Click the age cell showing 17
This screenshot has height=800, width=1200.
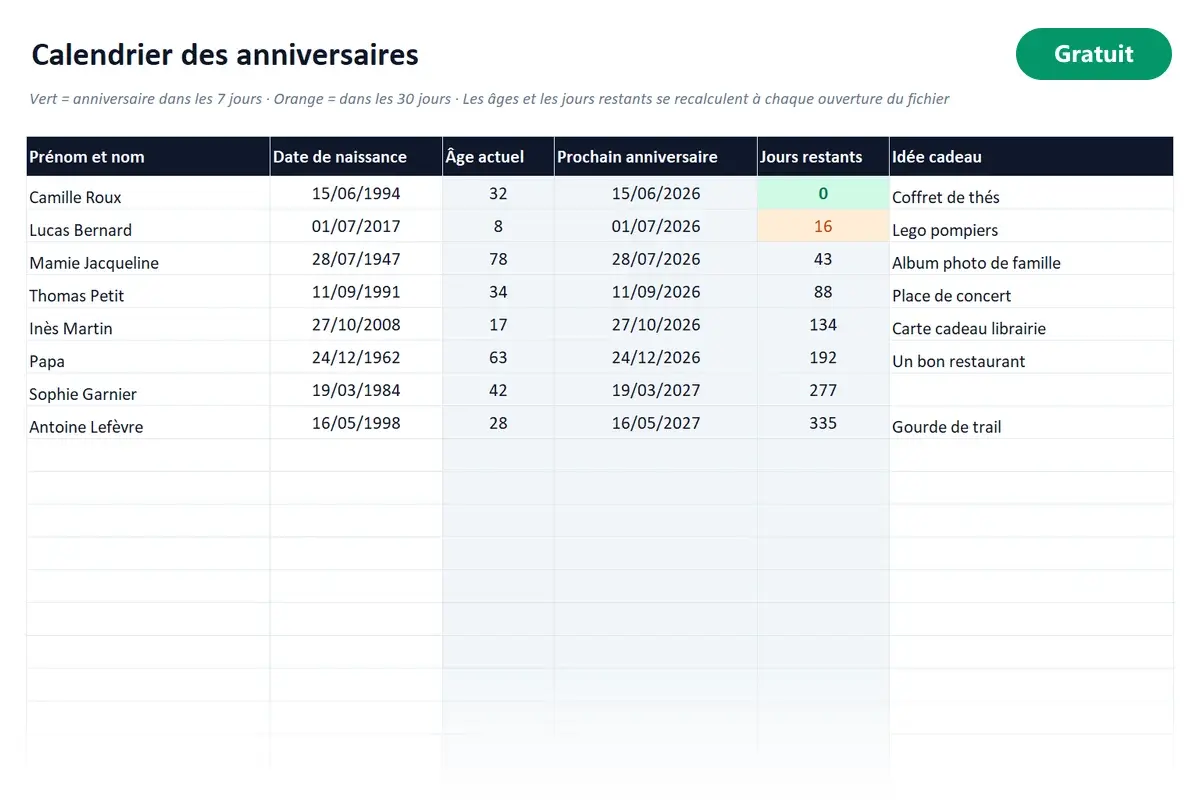pos(498,325)
